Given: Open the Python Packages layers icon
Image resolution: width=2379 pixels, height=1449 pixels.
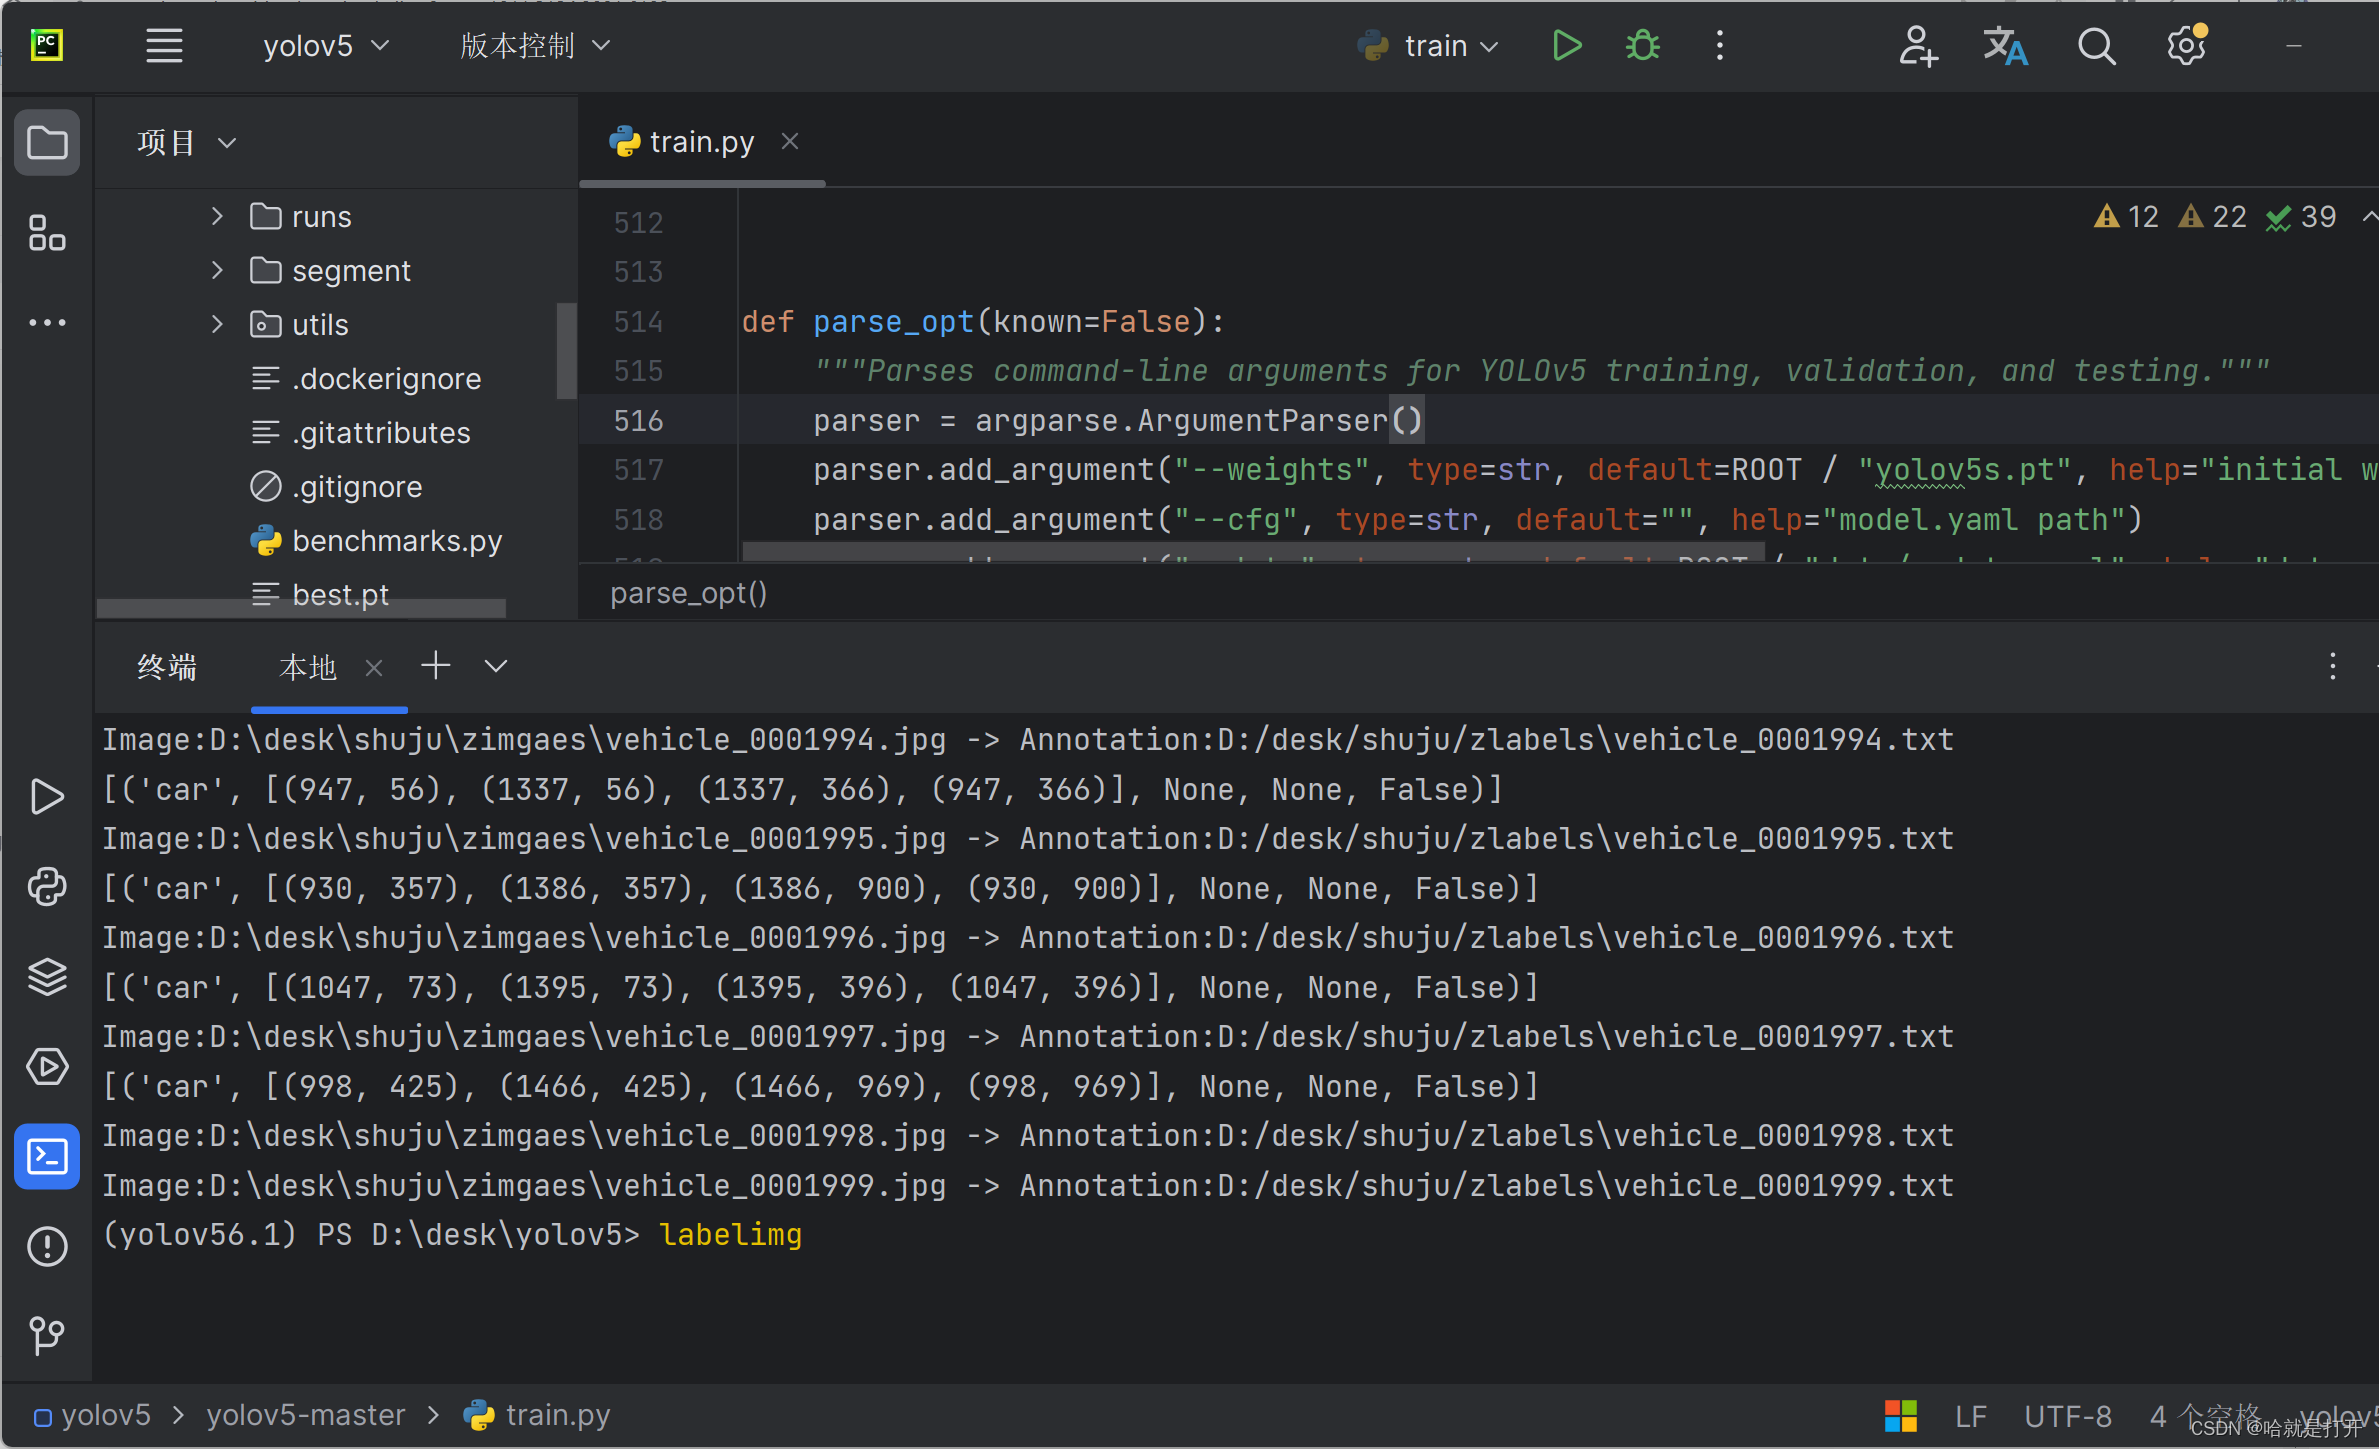Looking at the screenshot, I should [x=47, y=976].
